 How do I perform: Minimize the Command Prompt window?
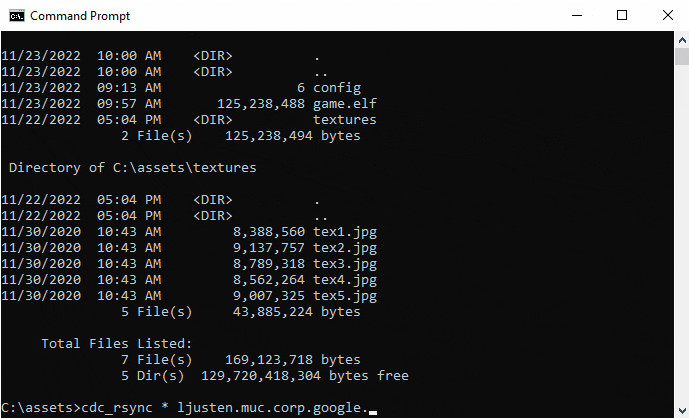(x=577, y=15)
